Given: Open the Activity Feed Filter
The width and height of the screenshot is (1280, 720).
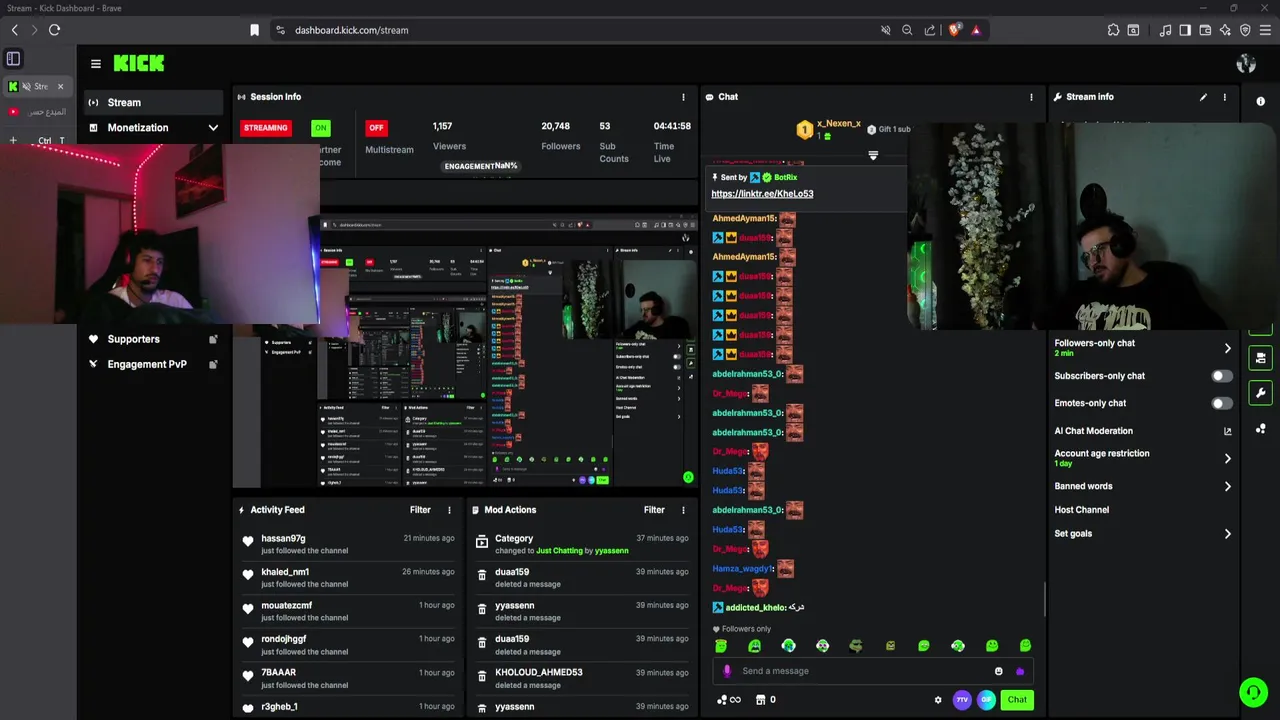Looking at the screenshot, I should [420, 510].
